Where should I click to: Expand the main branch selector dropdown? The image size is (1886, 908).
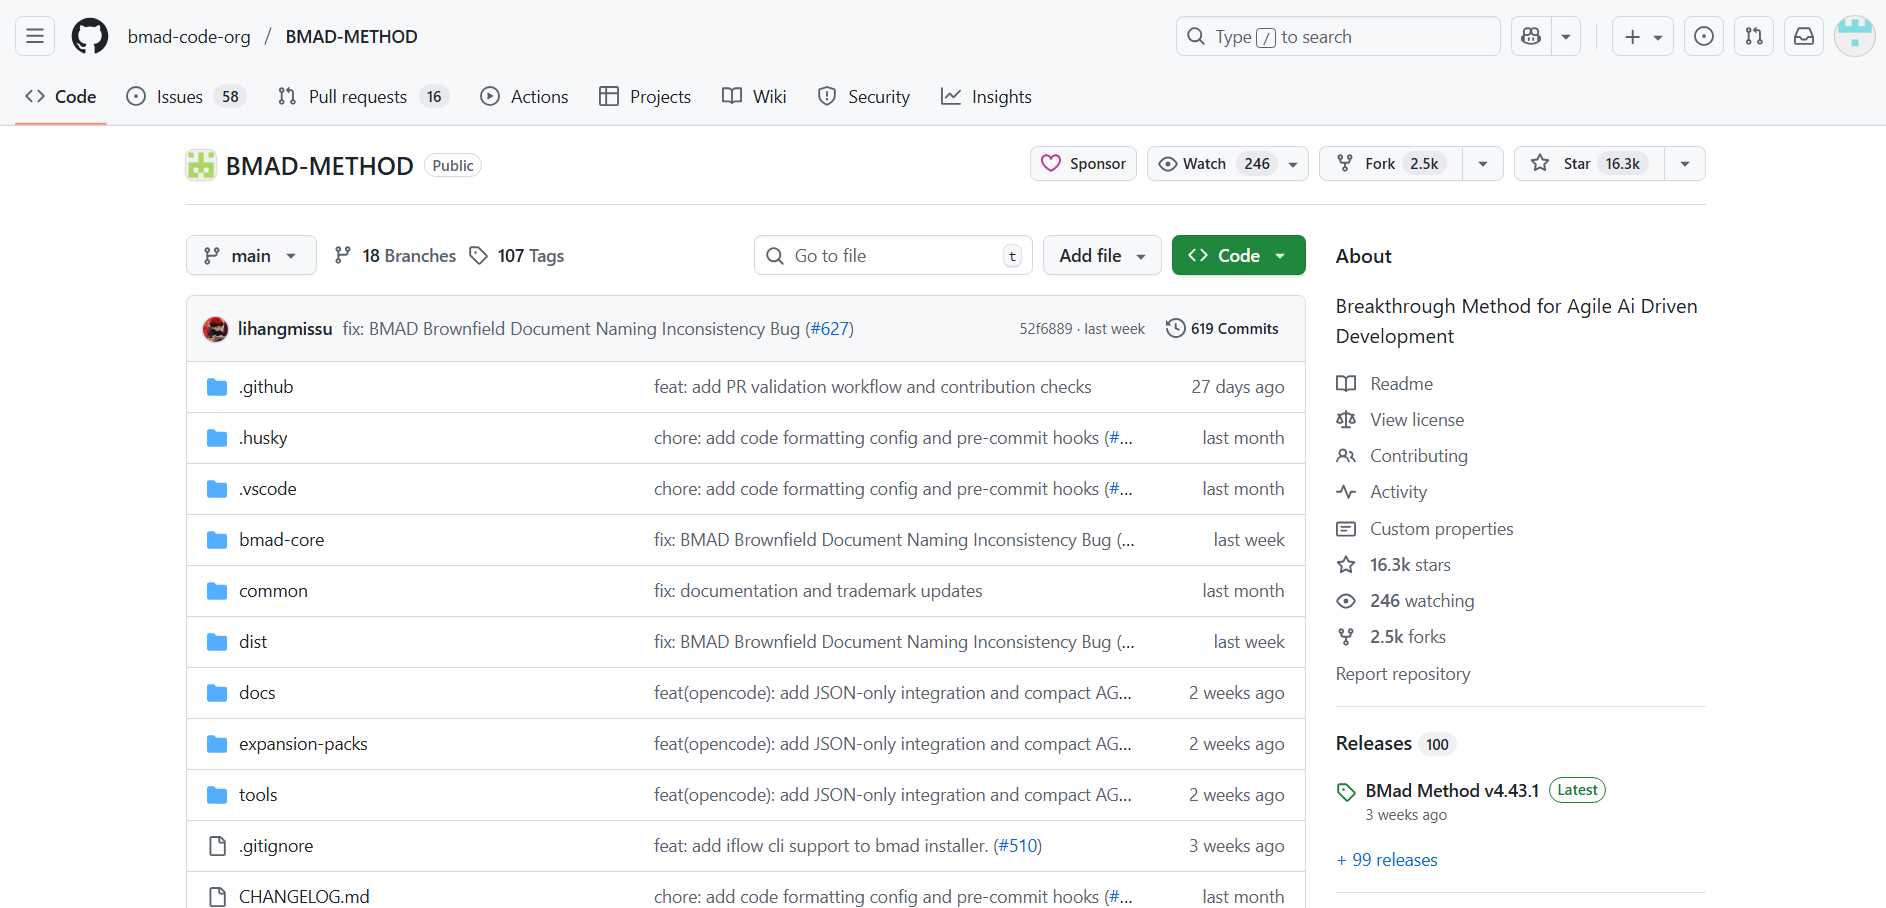pos(251,256)
